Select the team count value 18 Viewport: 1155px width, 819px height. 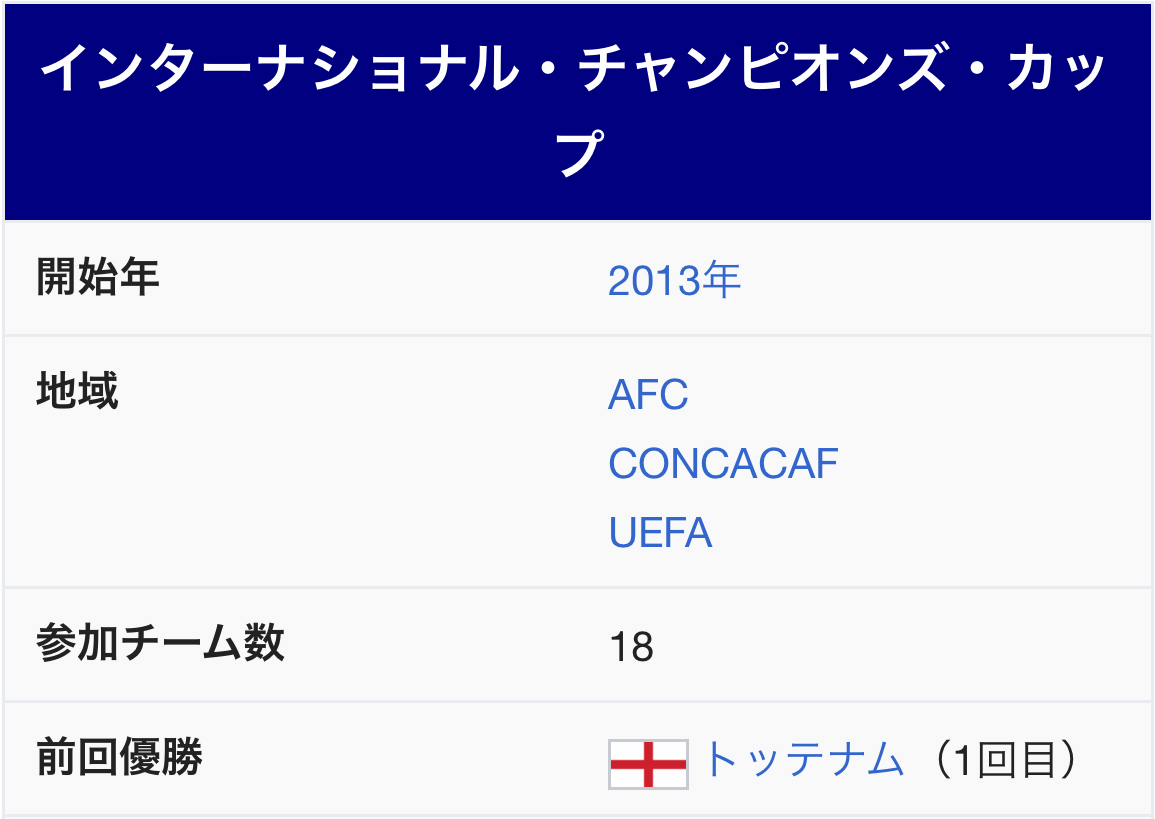click(x=631, y=647)
